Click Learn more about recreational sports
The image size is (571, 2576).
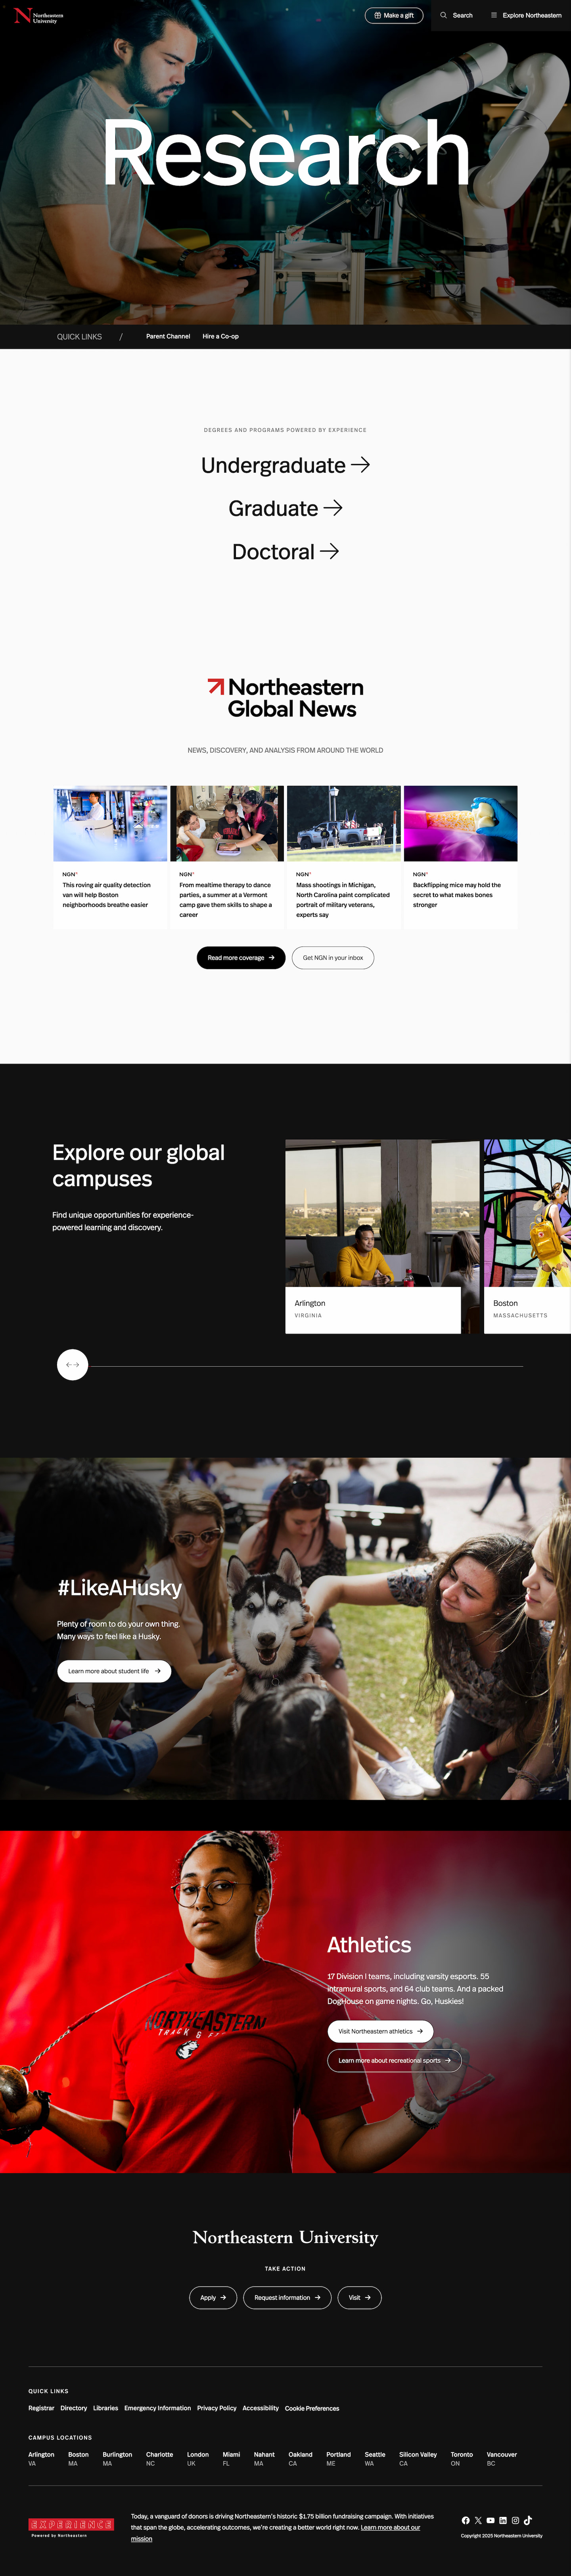pos(394,2060)
